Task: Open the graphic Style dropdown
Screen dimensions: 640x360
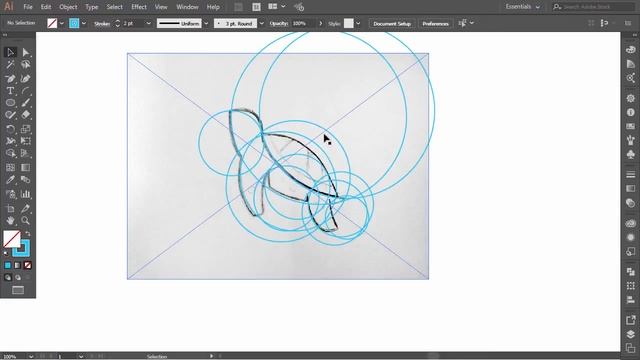Action: point(358,24)
